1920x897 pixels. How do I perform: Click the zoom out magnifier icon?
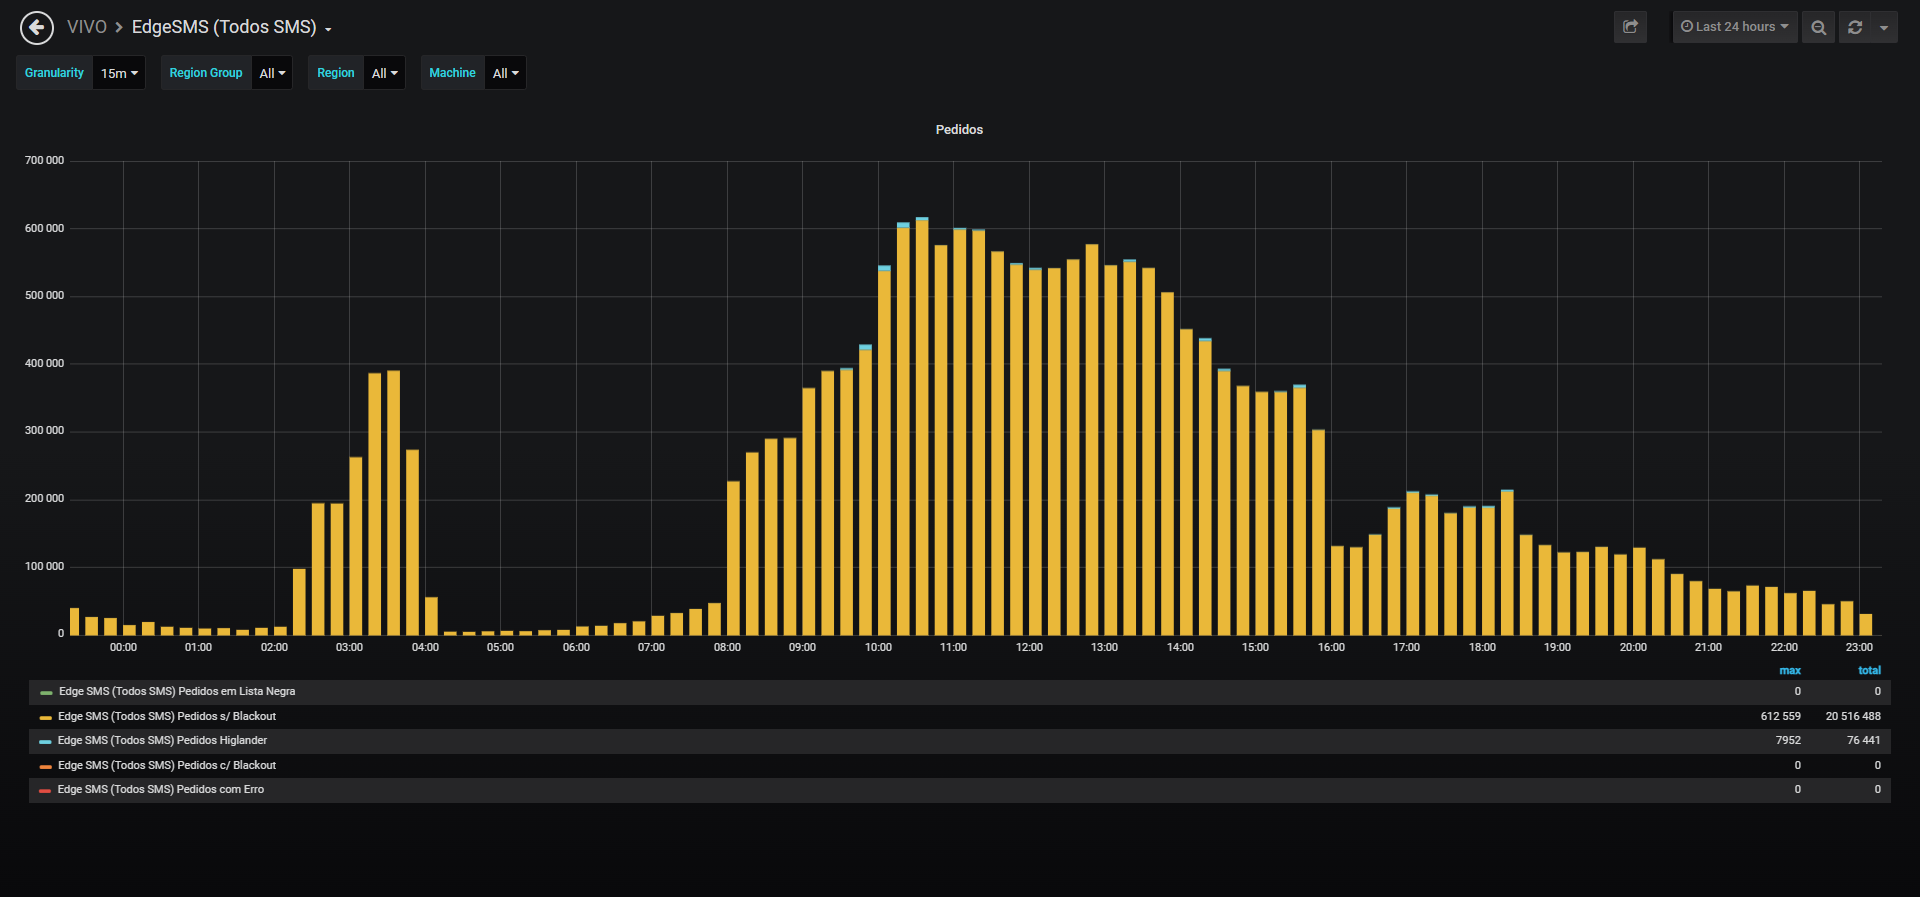click(1818, 27)
